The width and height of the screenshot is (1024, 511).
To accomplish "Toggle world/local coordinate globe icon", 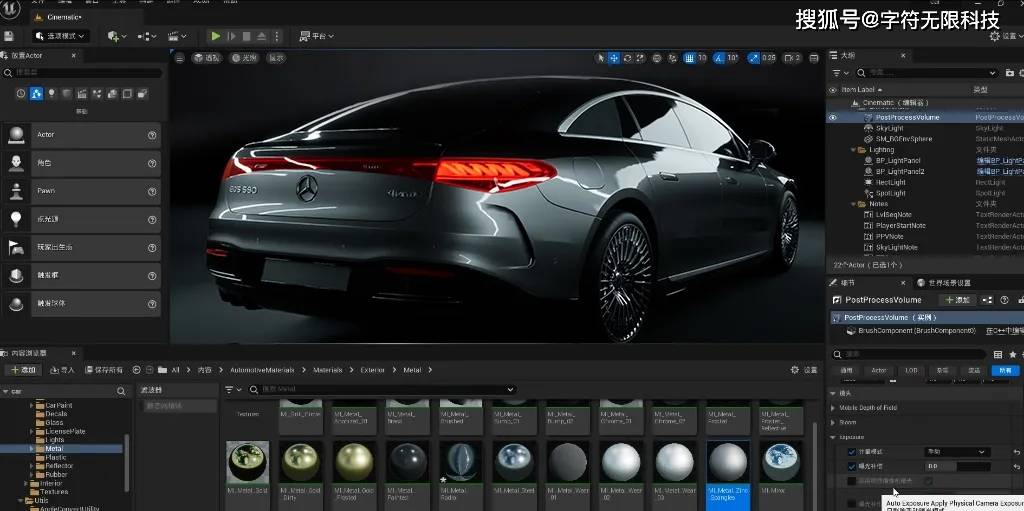I will point(658,58).
